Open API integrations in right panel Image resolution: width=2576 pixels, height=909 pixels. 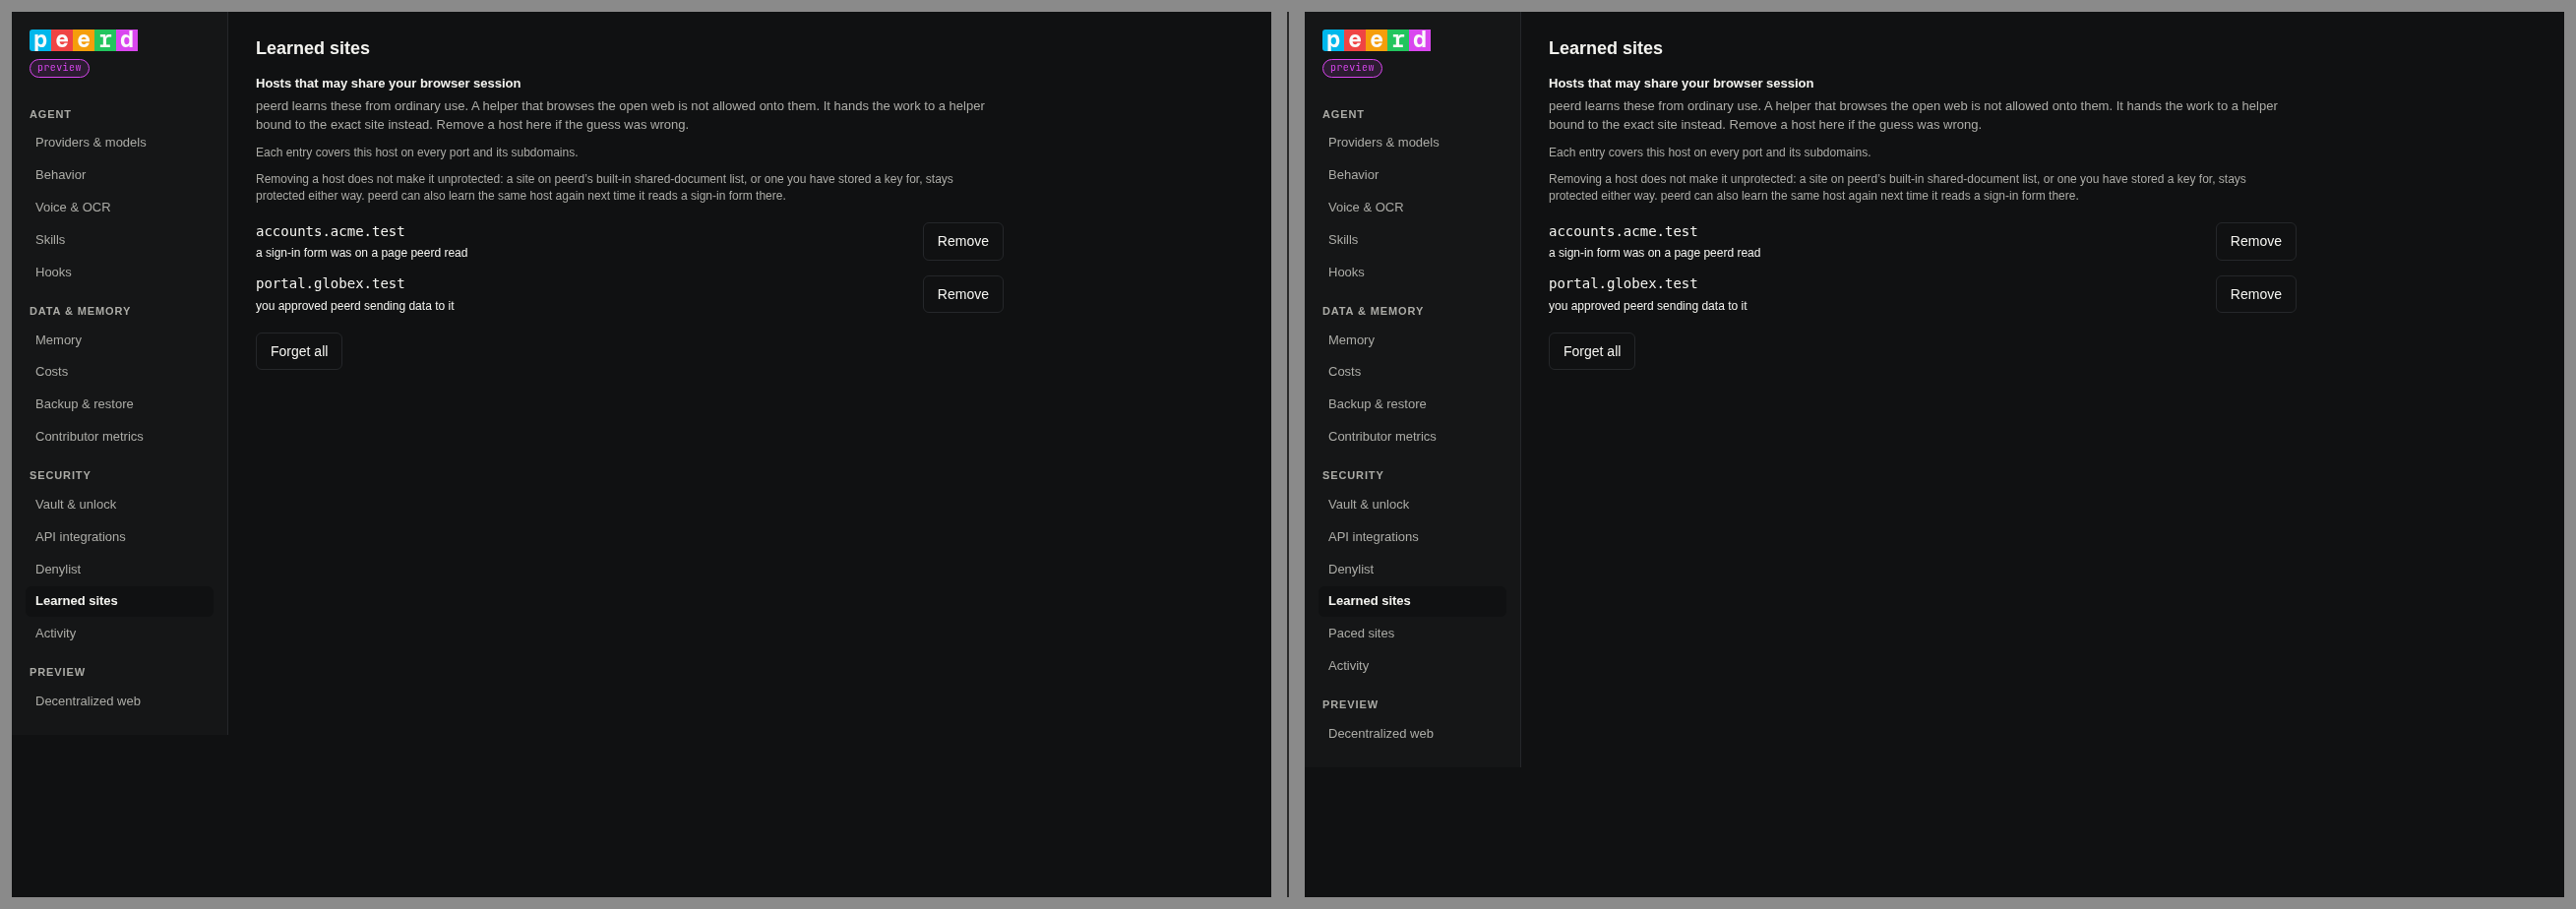tap(1412, 537)
